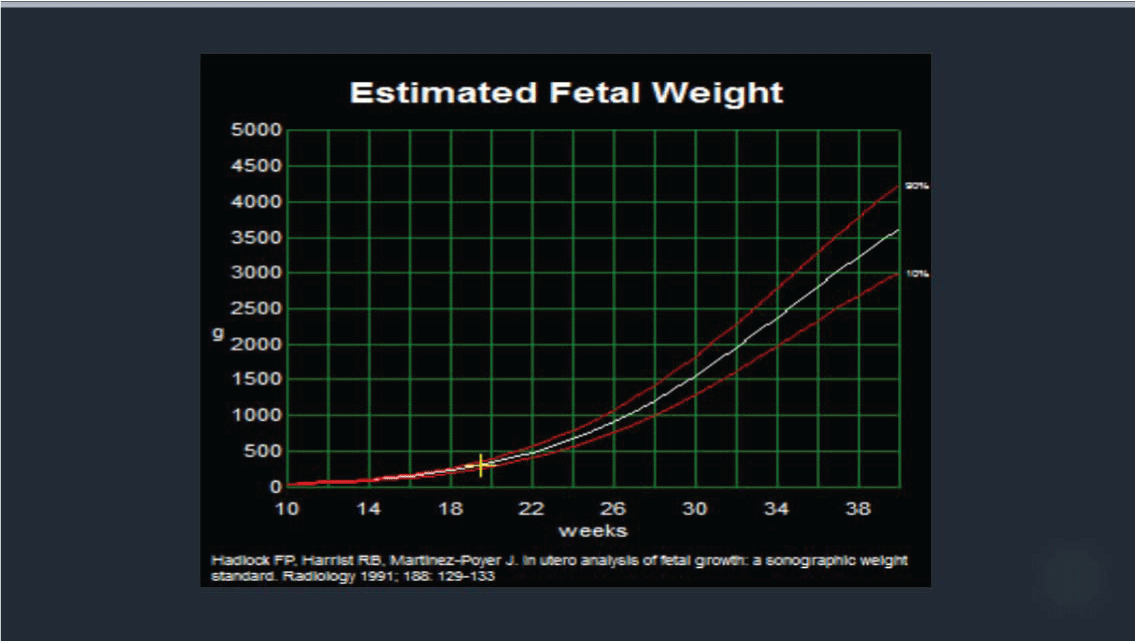The width and height of the screenshot is (1135, 641).
Task: Select the 1000 gram axis label
Action: (x=255, y=416)
